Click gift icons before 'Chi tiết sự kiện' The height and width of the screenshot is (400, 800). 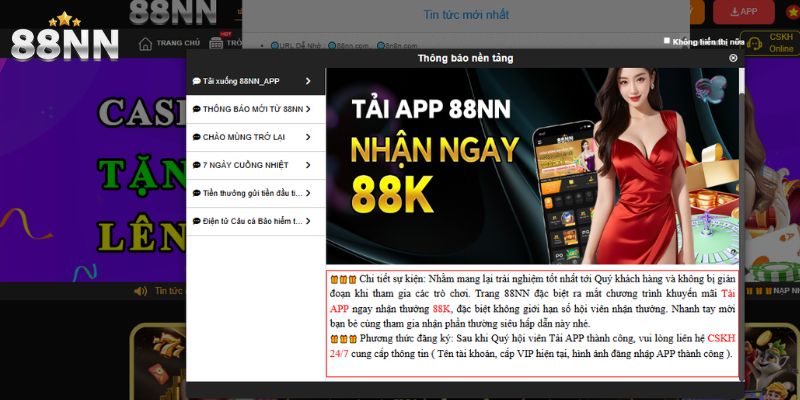pyautogui.click(x=343, y=280)
